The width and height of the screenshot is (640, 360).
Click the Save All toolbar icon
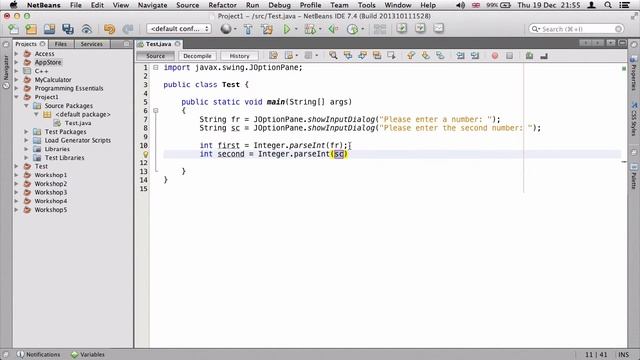(68, 29)
